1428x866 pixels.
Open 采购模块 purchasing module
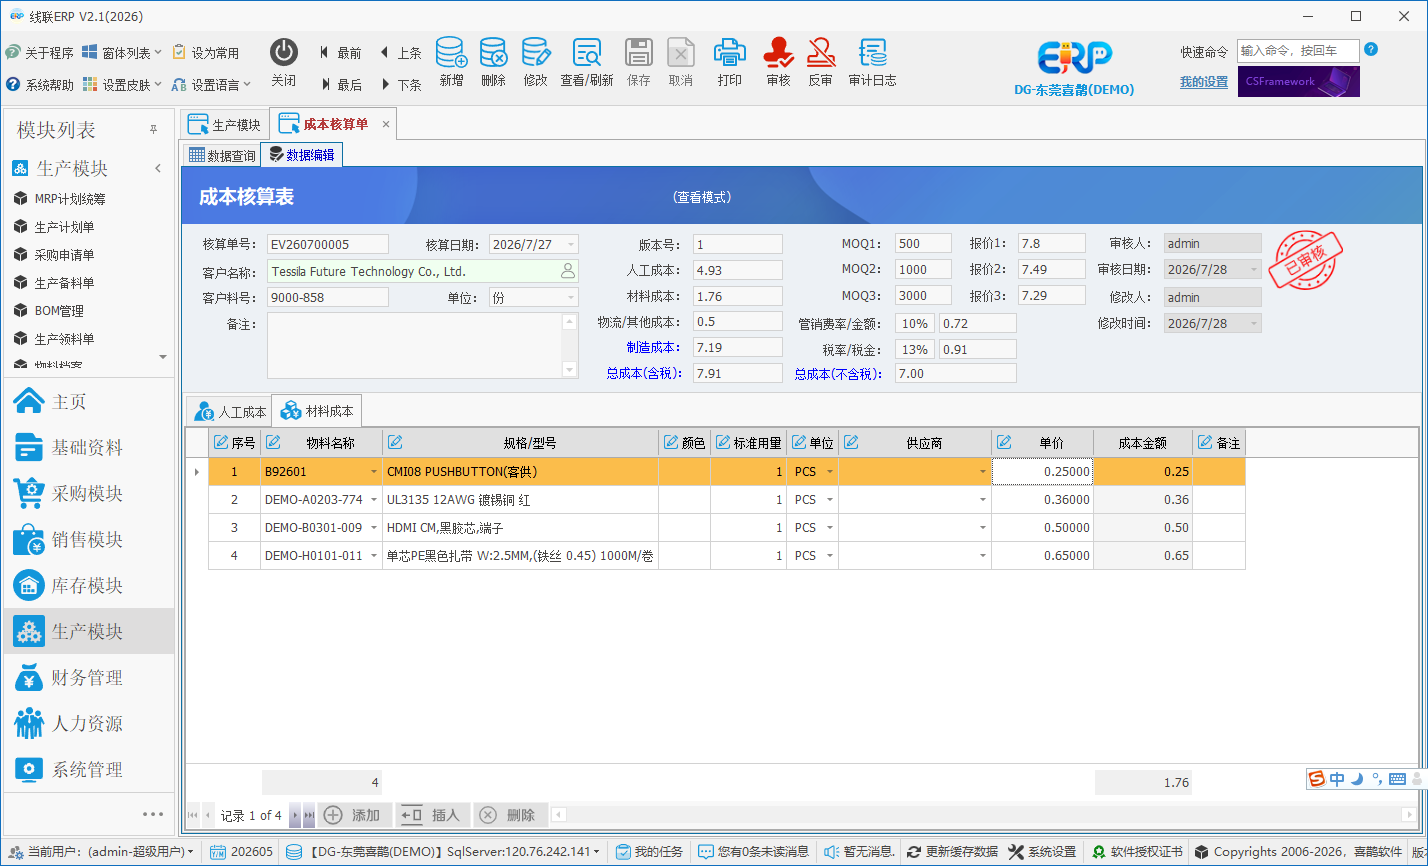pos(88,494)
